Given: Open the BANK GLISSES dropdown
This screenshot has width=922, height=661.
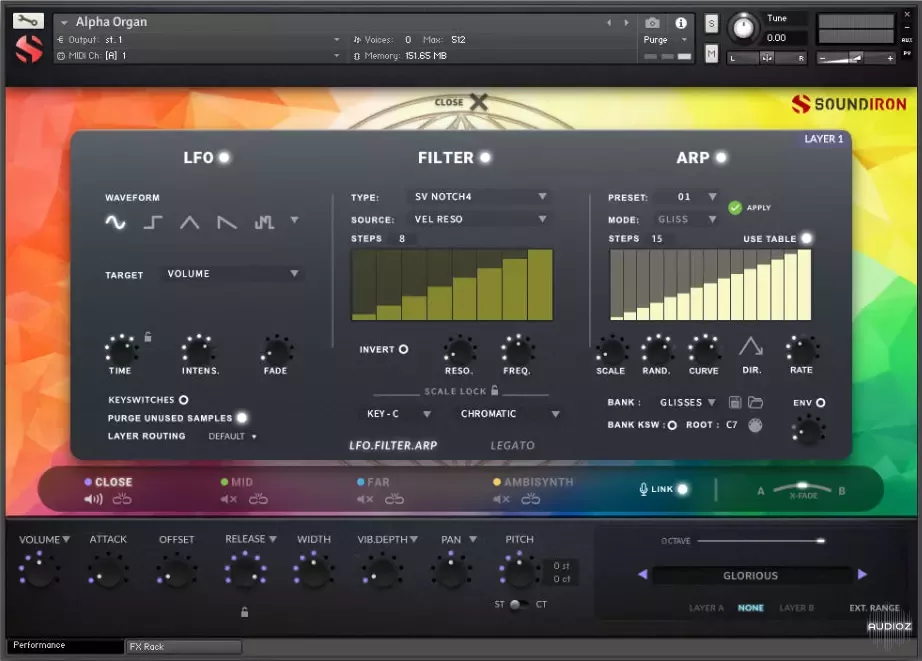Looking at the screenshot, I should pos(687,403).
